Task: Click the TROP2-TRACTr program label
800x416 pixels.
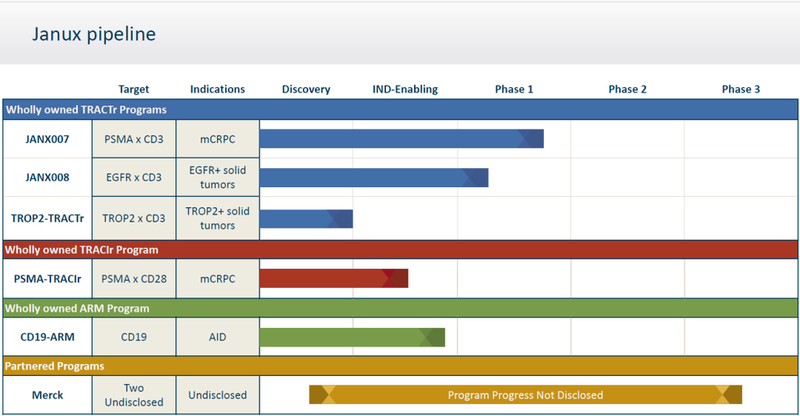Action: [x=47, y=218]
